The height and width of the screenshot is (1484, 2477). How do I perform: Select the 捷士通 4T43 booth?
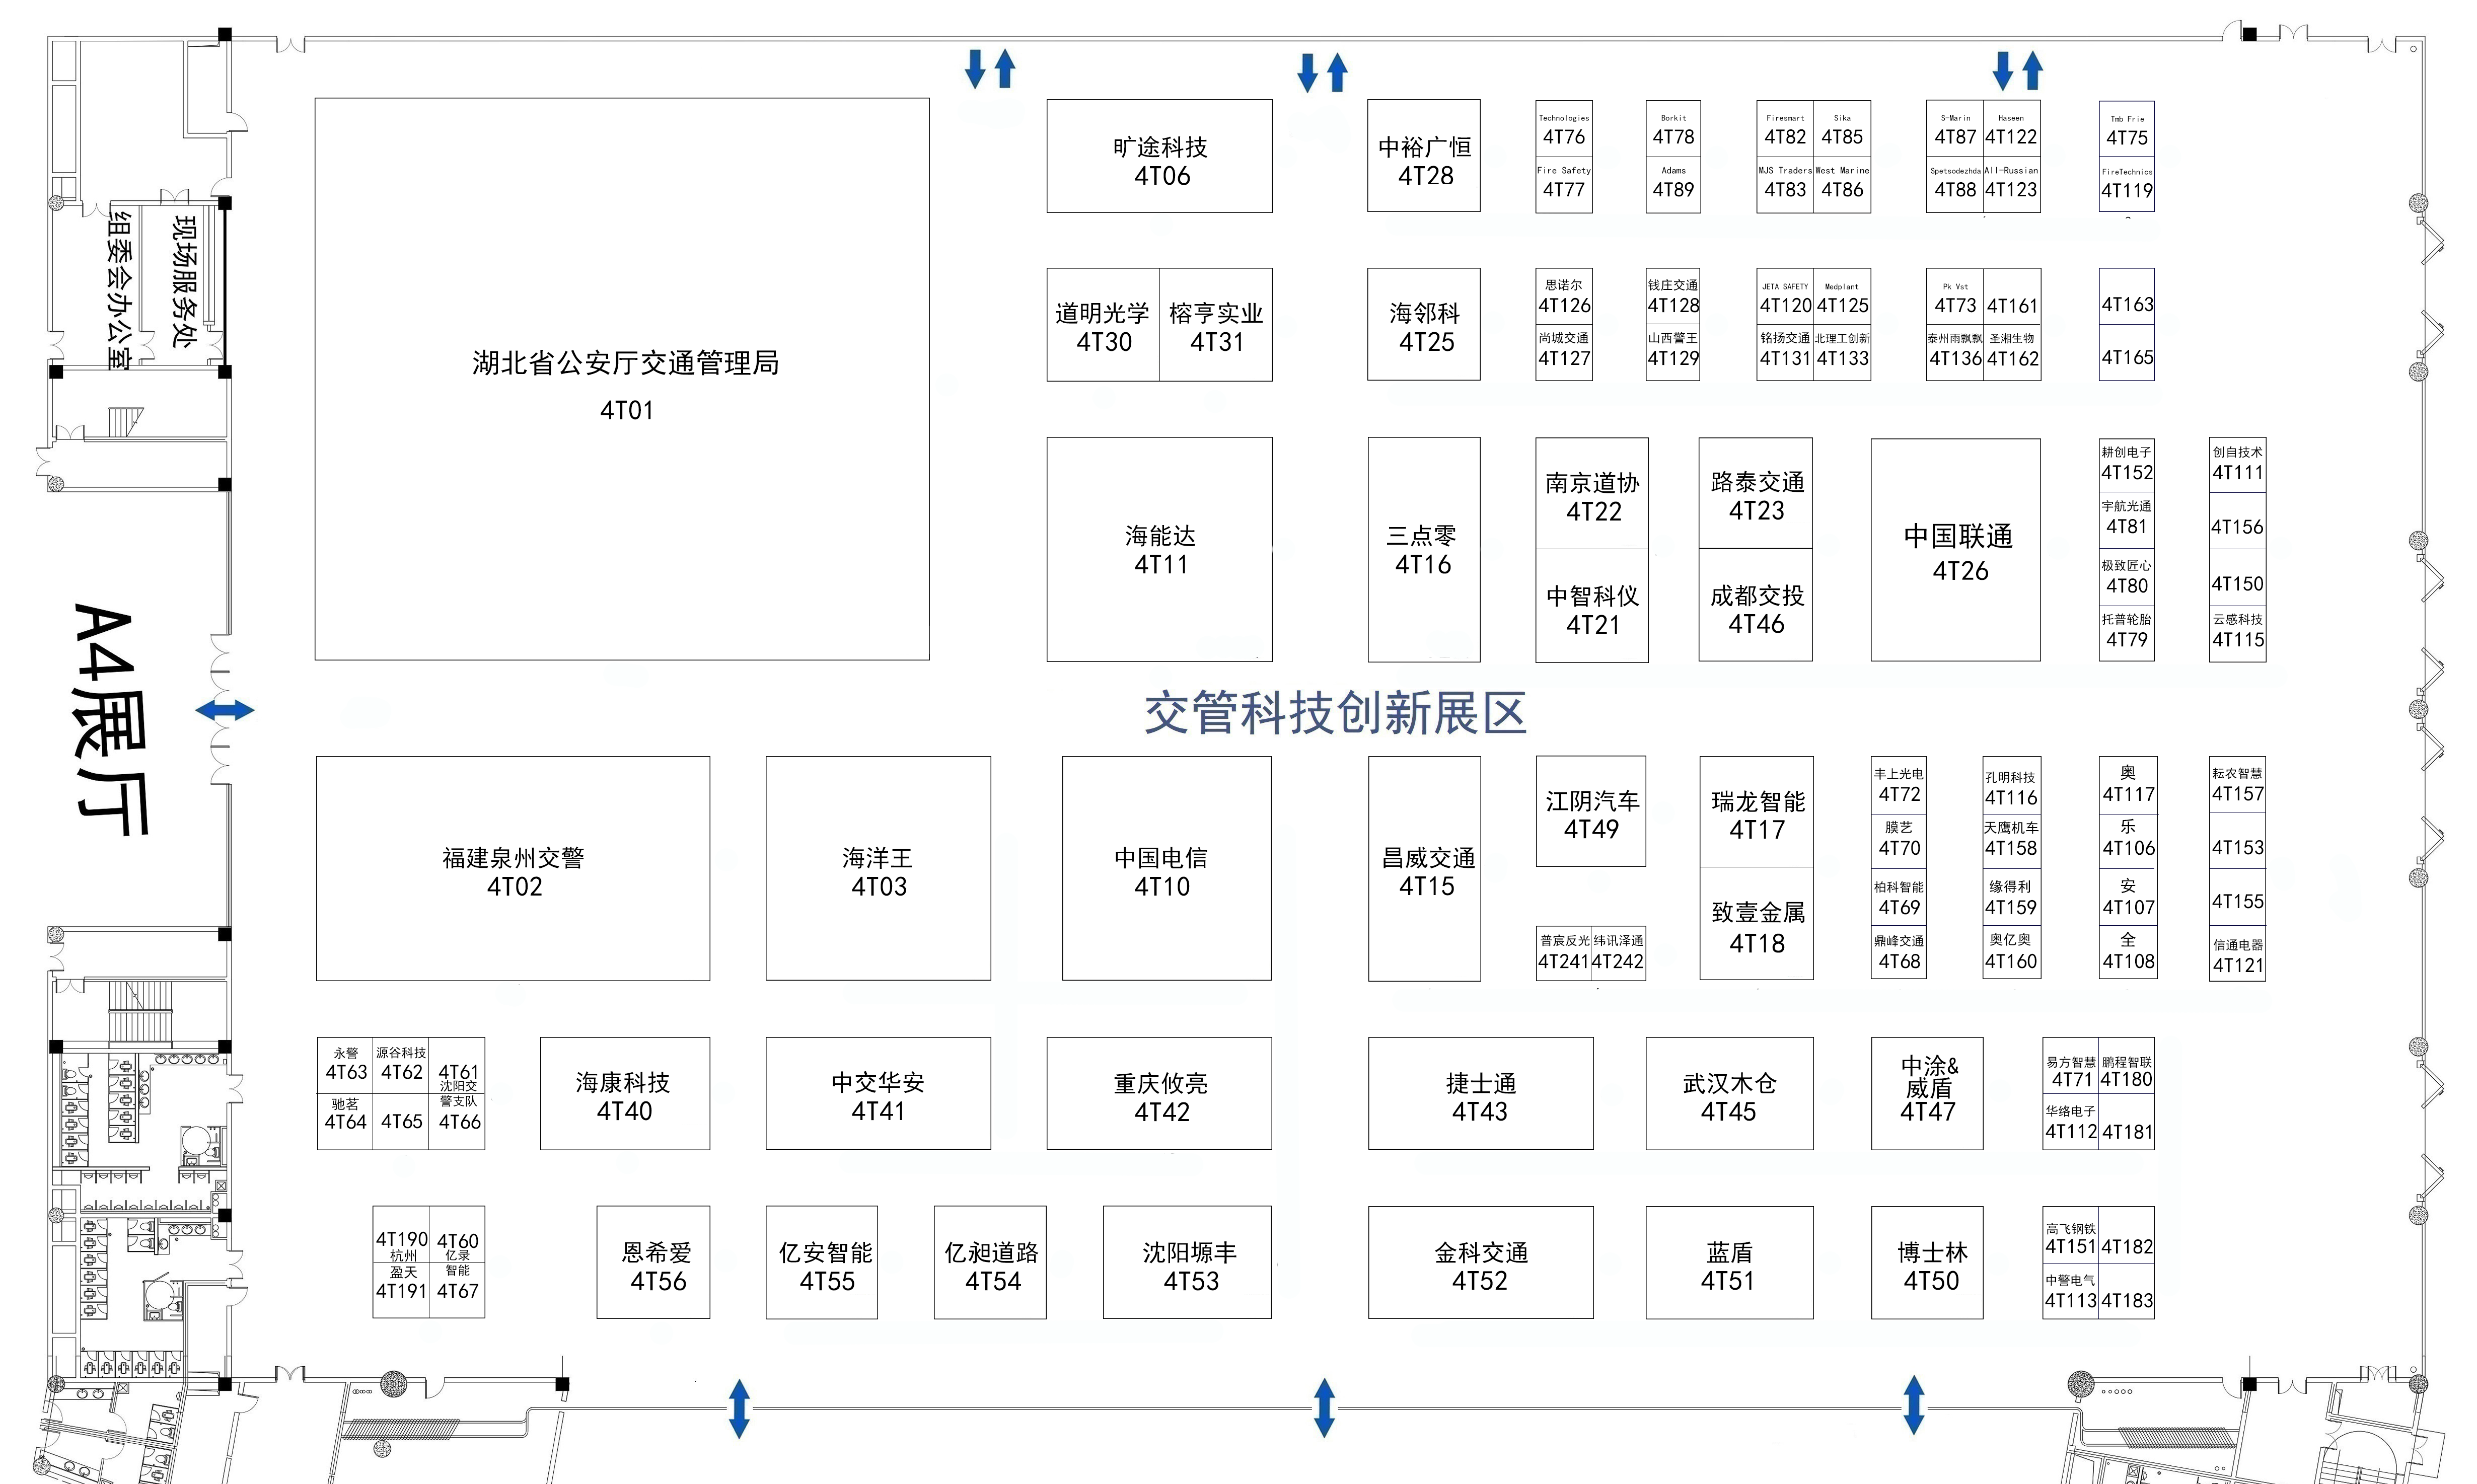[1481, 1093]
